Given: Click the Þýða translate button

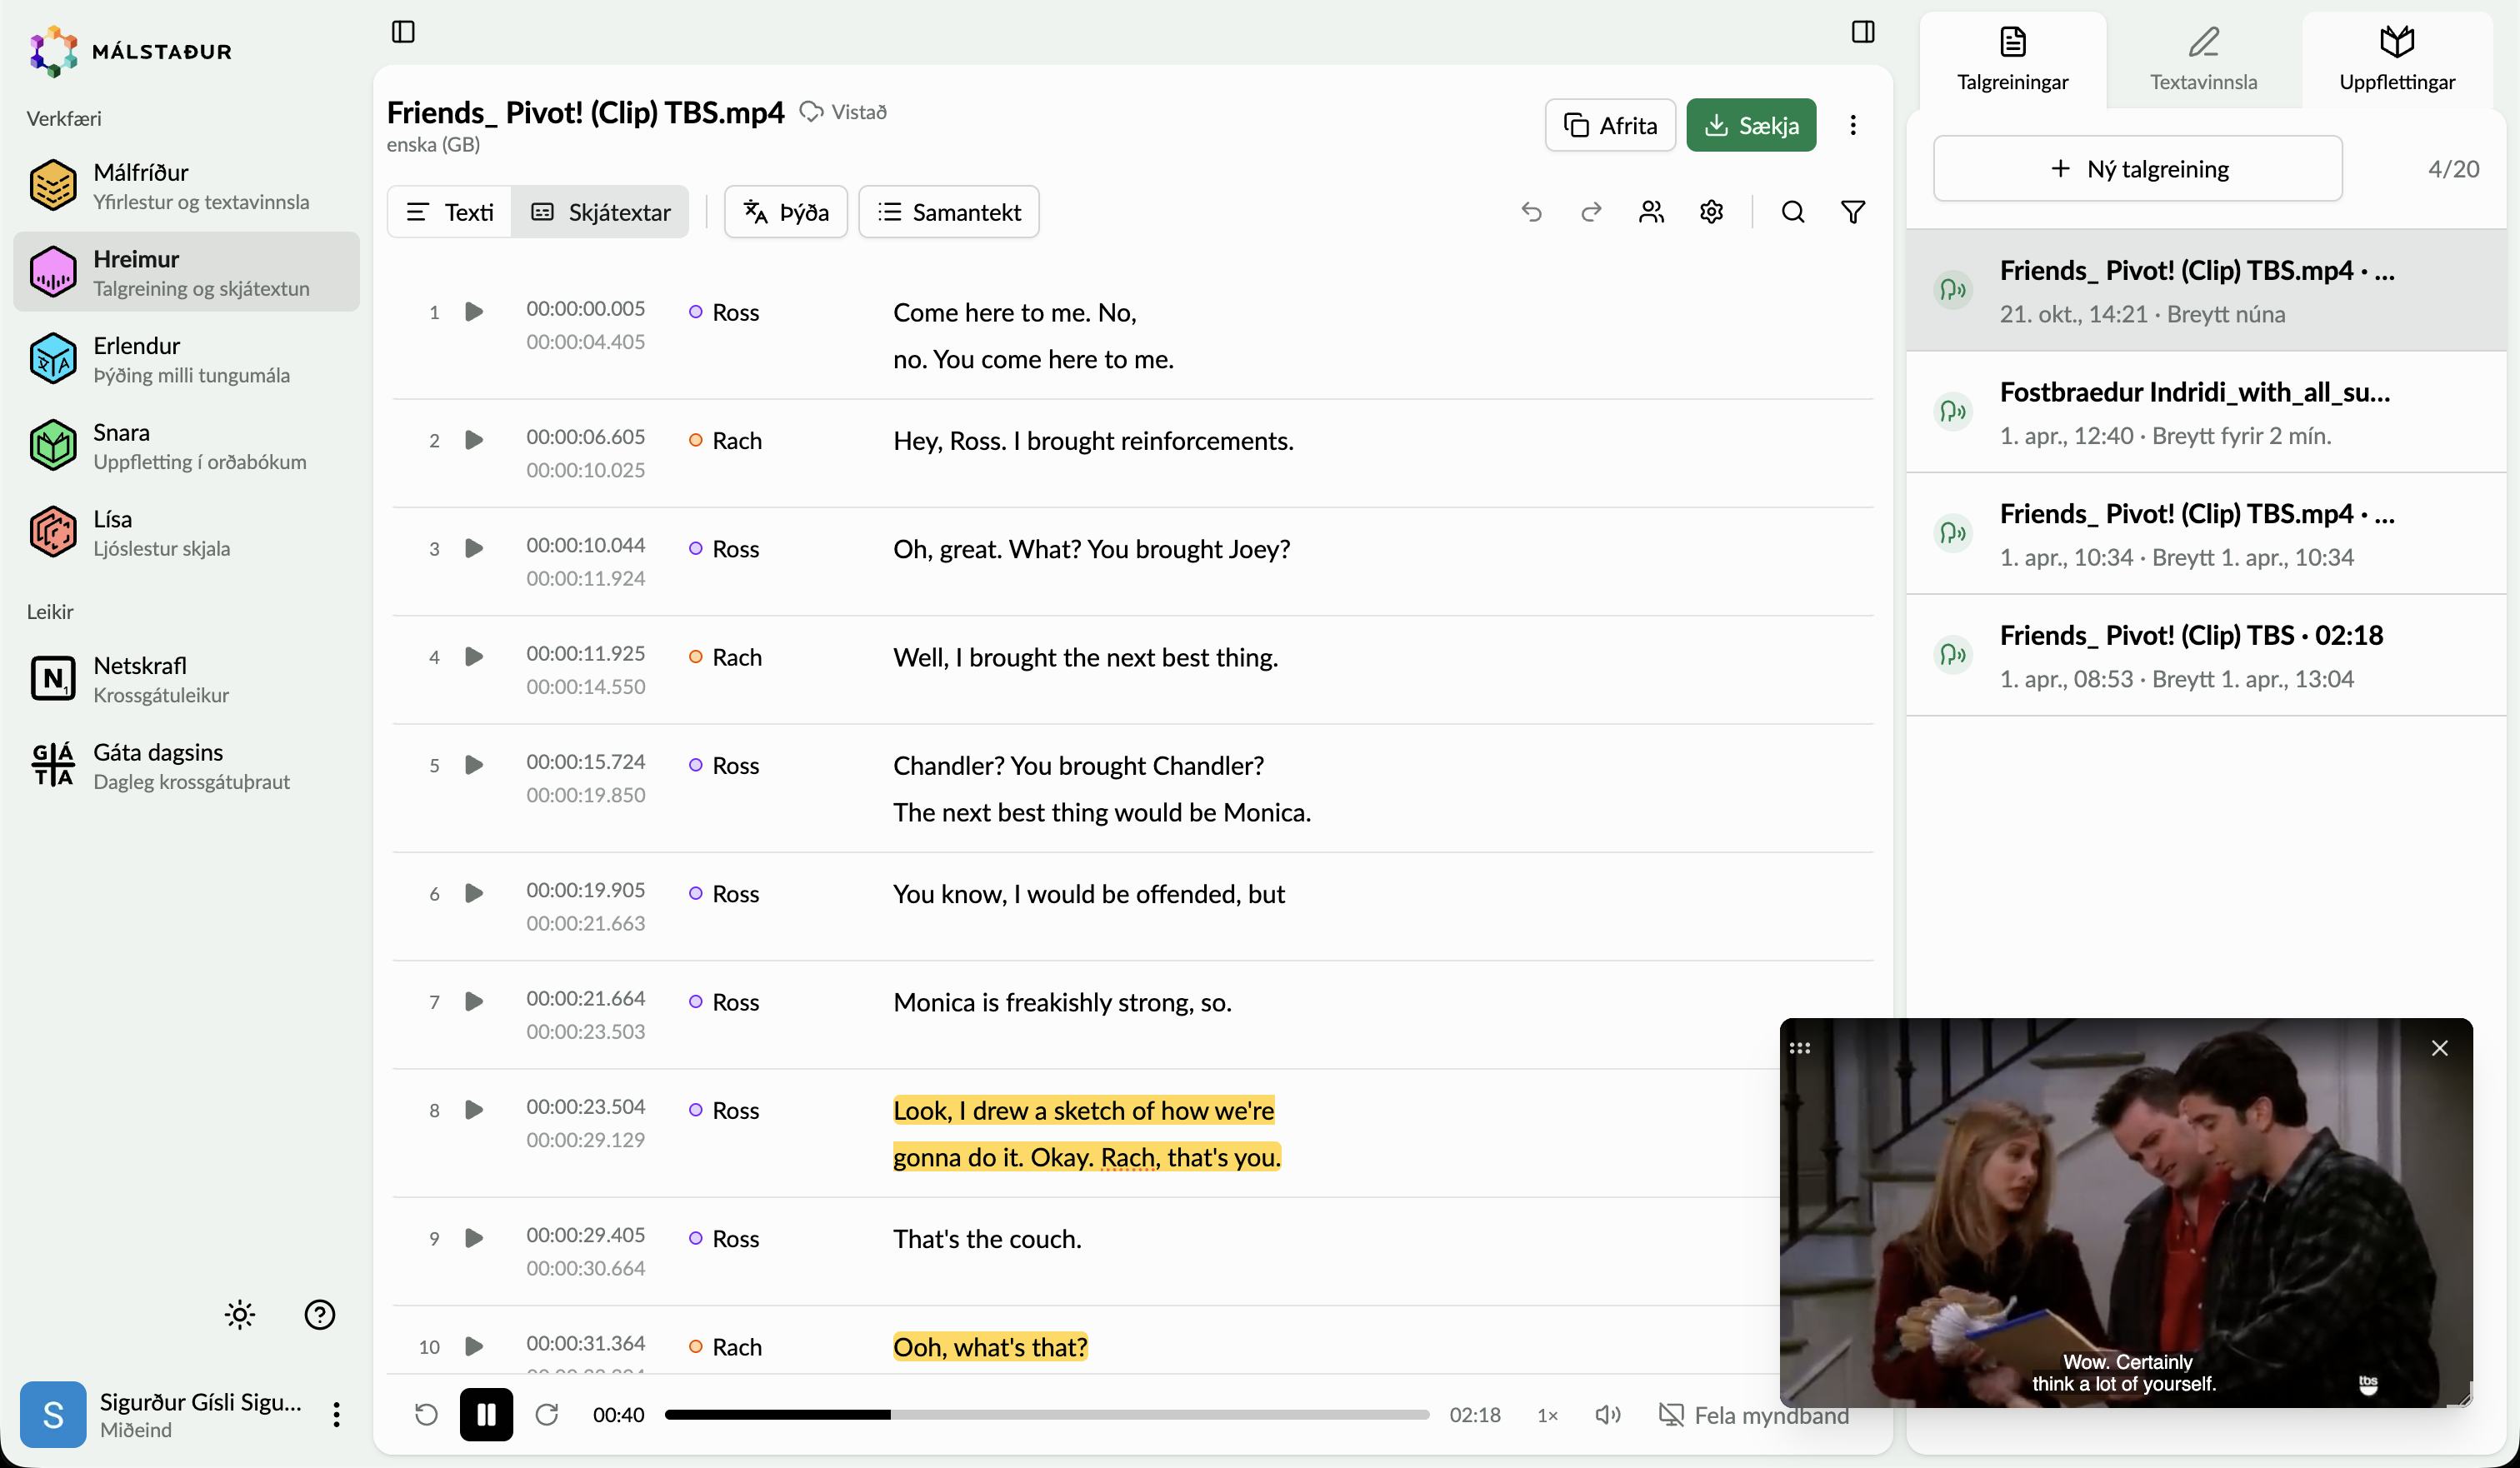Looking at the screenshot, I should tap(786, 212).
